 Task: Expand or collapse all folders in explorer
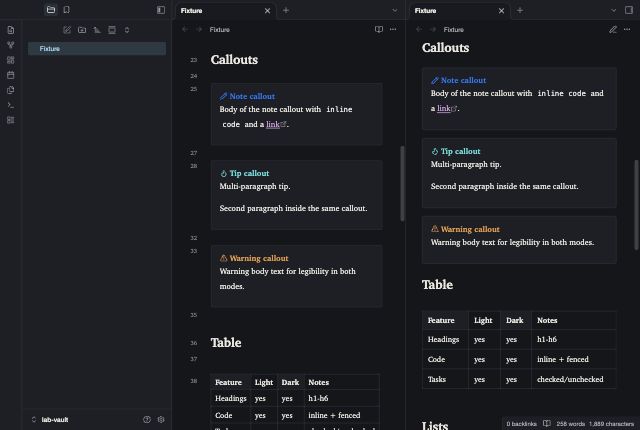click(x=127, y=30)
